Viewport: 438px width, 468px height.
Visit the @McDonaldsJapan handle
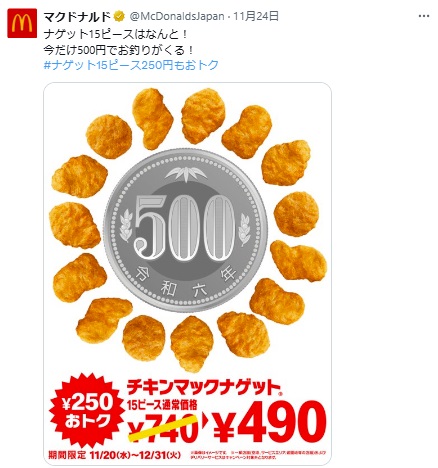coord(177,16)
